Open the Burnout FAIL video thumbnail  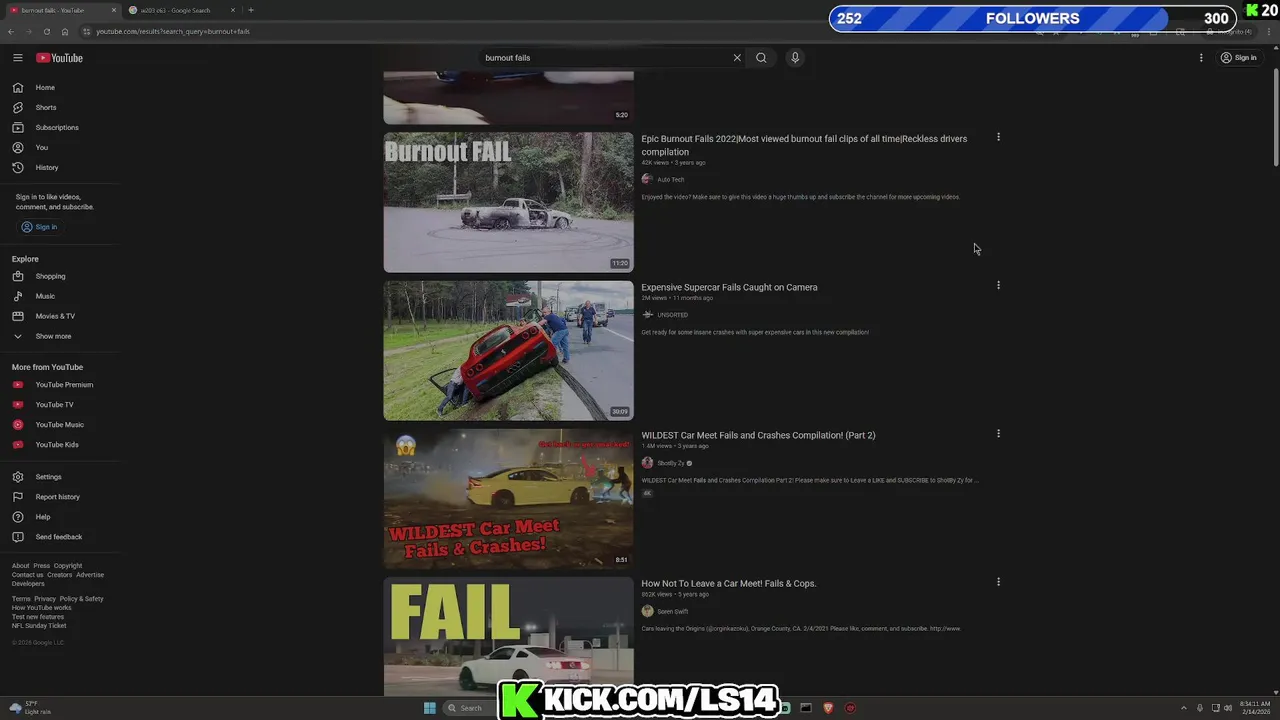point(508,202)
